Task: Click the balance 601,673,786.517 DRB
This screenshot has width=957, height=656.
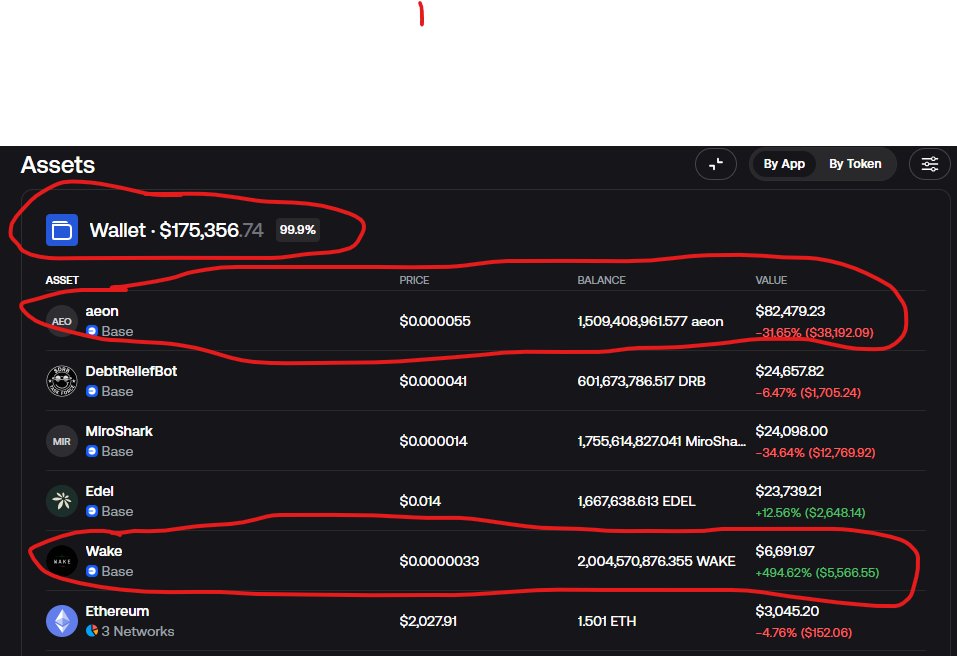Action: (641, 381)
